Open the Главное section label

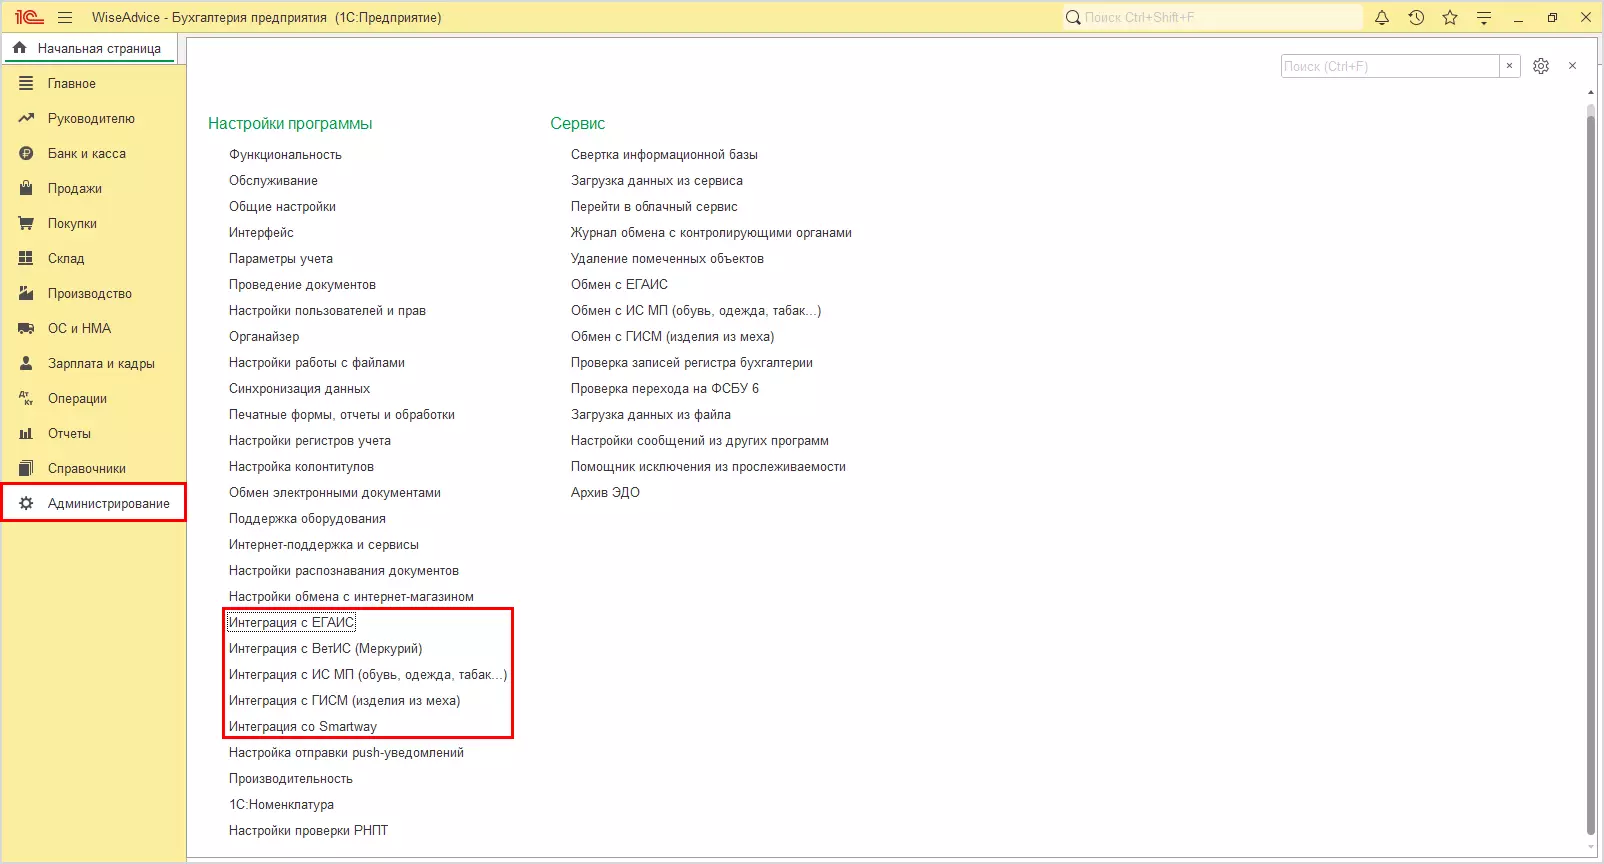click(x=72, y=84)
